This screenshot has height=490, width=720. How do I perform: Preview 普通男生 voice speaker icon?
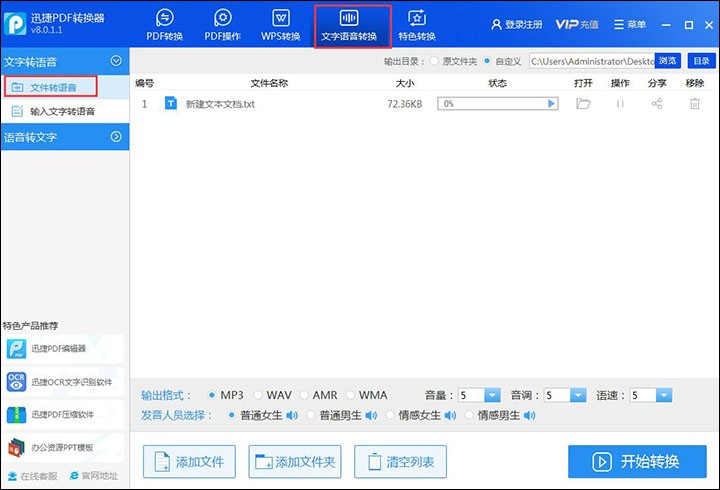tap(371, 416)
